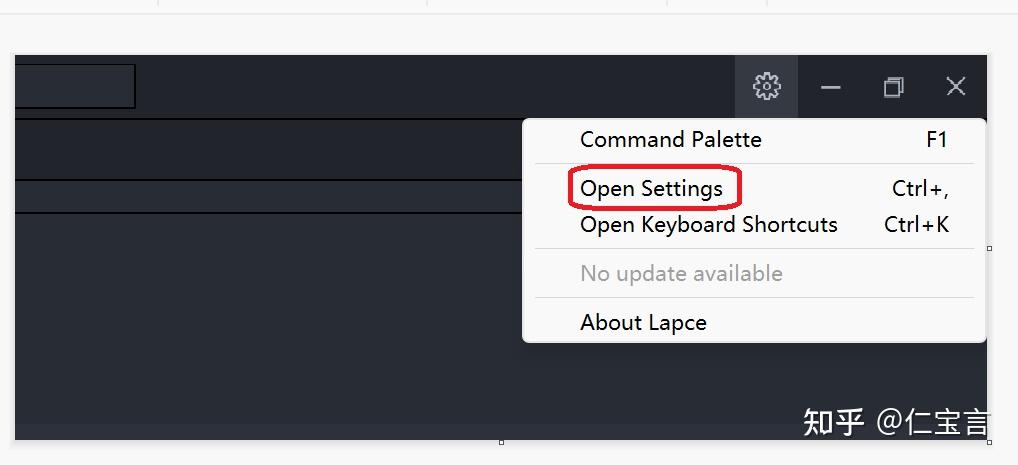Viewport: 1018px width, 465px height.
Task: Restore down the Lapce window
Action: pyautogui.click(x=893, y=87)
